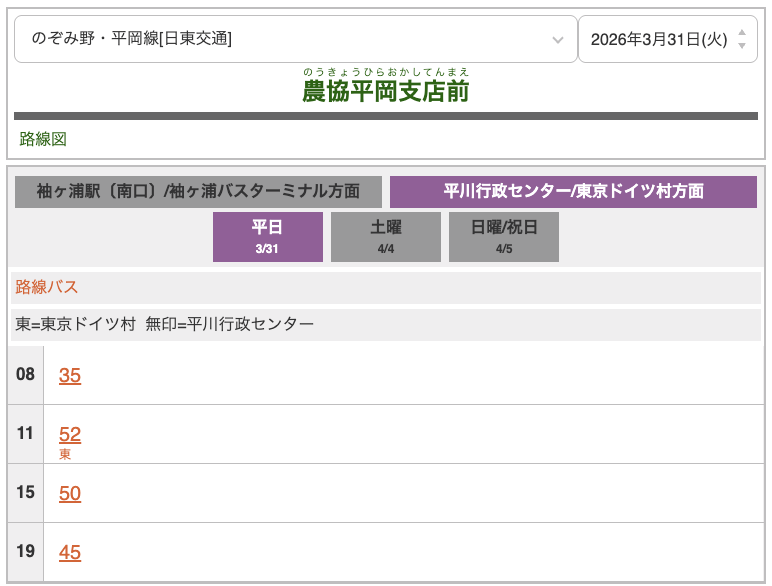Click the 2026年3月31日 date field
Screen dimensions: 772x586
pos(658,40)
